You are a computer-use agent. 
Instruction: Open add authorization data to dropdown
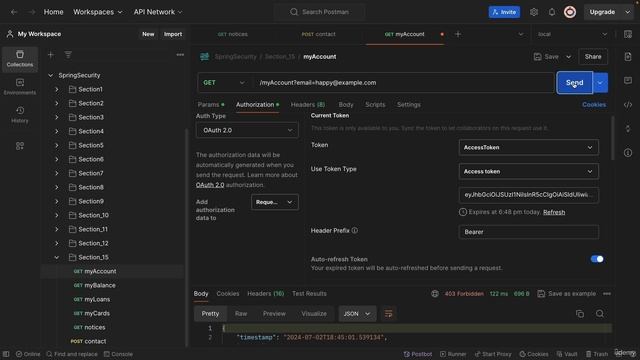(275, 202)
